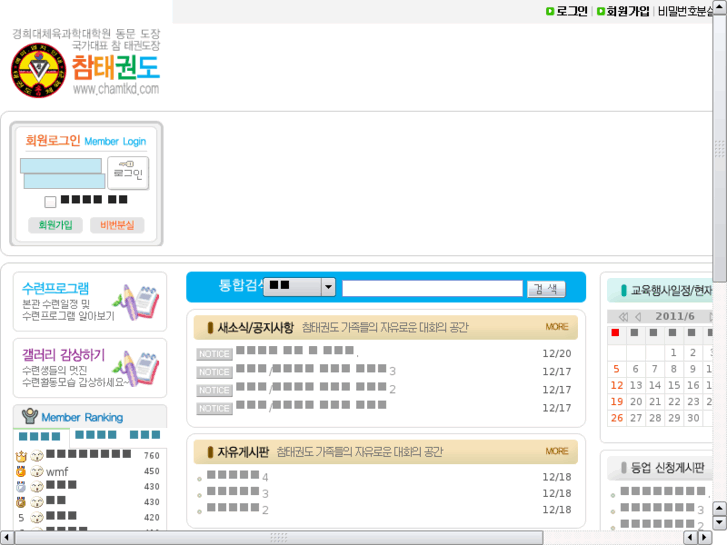Screen dimensions: 727x545
Task: Click the calendar previous-month arrow
Action: click(x=638, y=317)
